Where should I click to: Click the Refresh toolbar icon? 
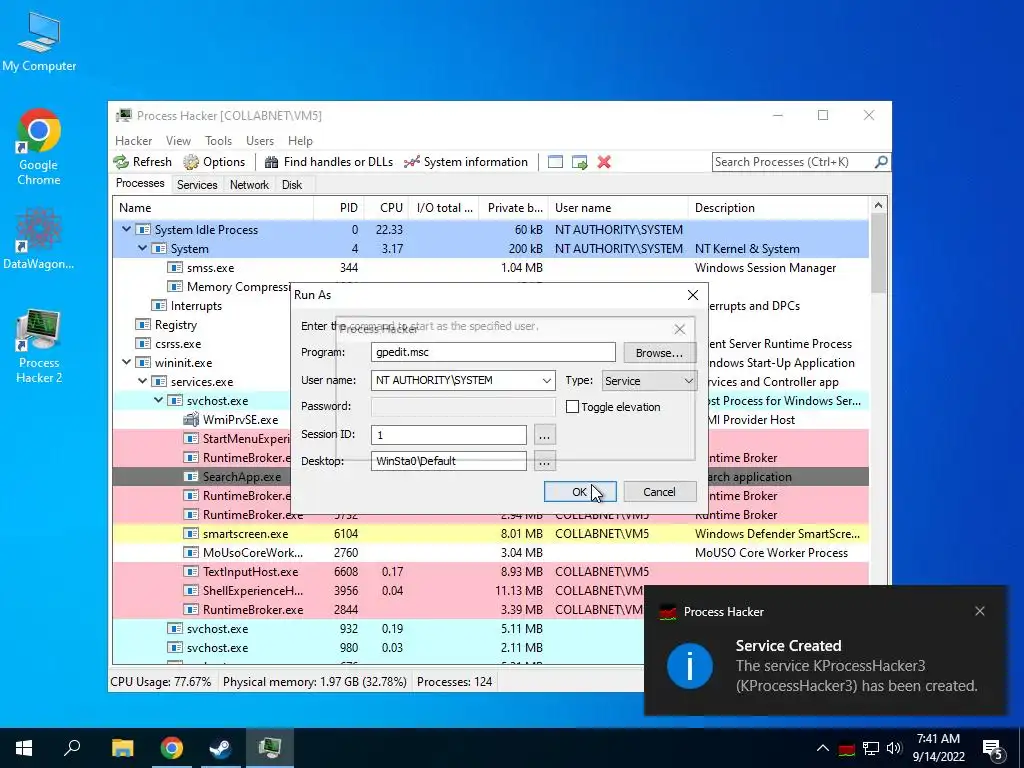click(x=142, y=162)
